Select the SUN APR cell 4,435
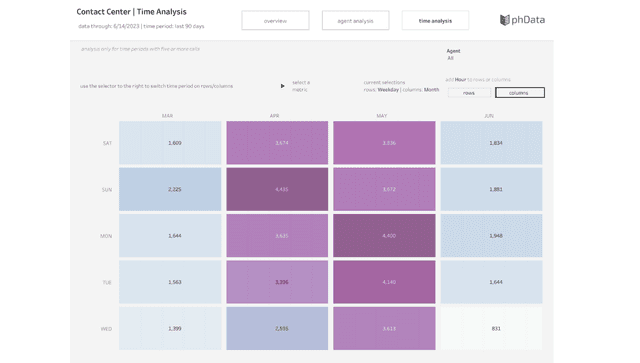 277,189
